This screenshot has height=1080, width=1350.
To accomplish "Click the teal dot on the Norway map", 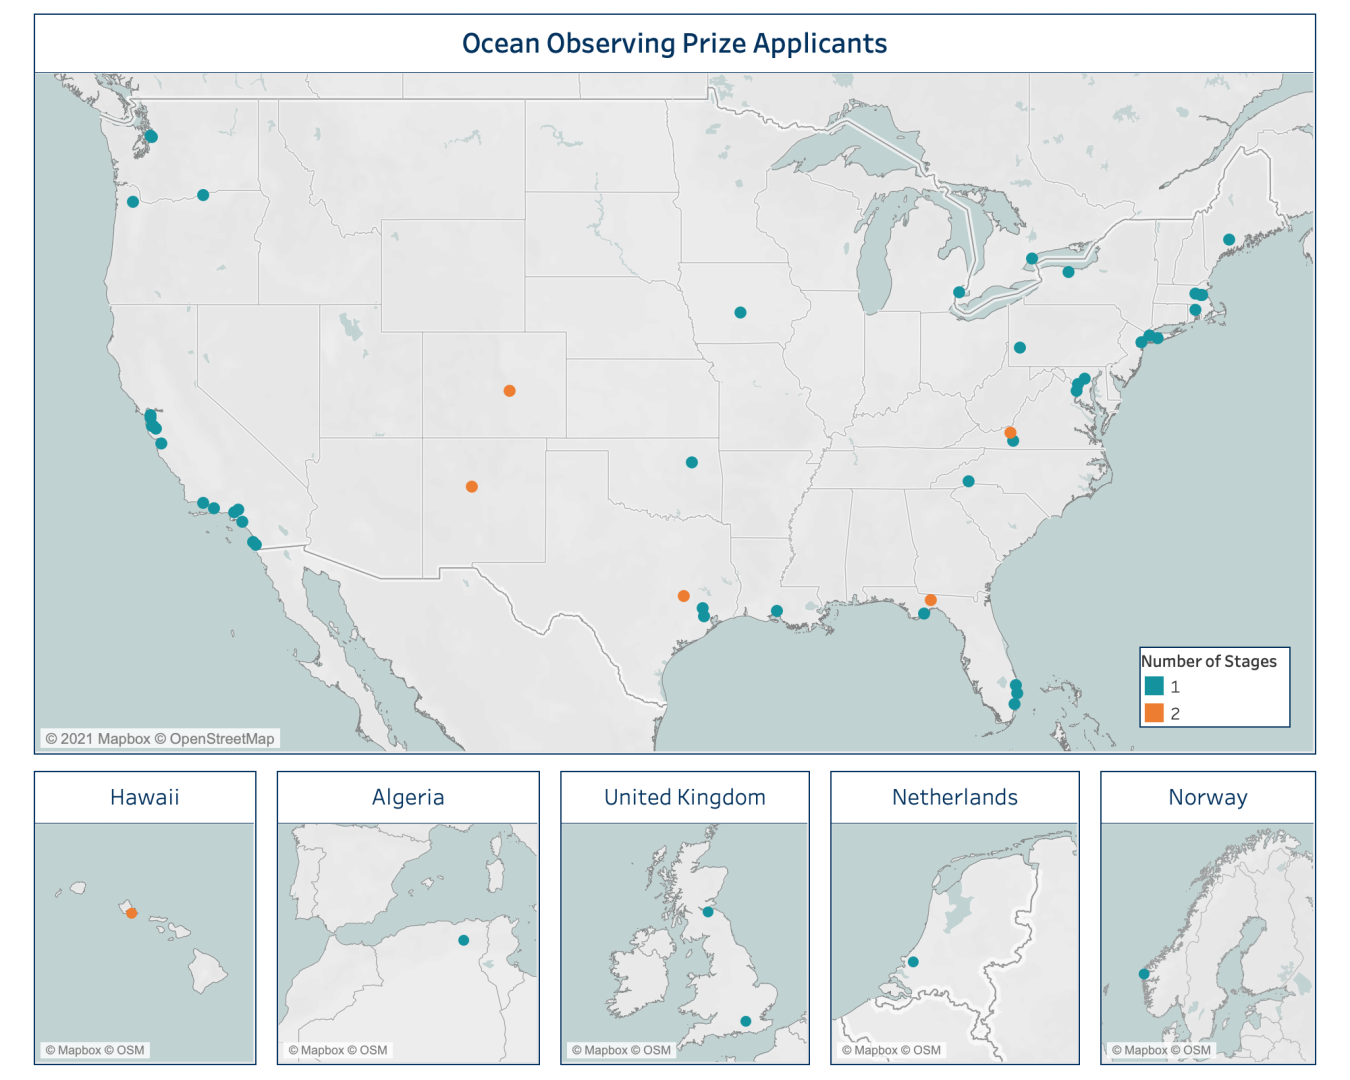I will [x=1144, y=974].
